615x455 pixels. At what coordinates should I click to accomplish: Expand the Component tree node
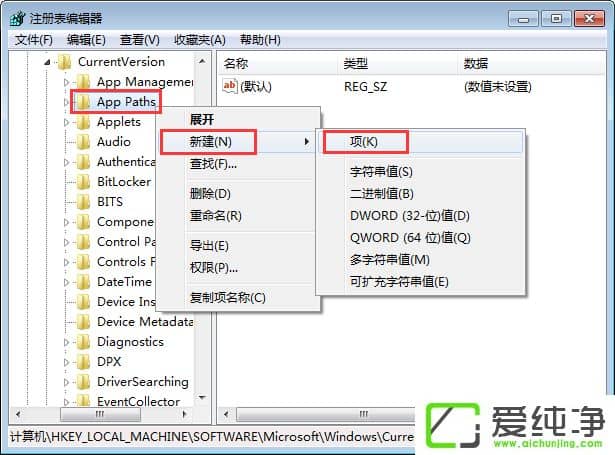coord(66,222)
